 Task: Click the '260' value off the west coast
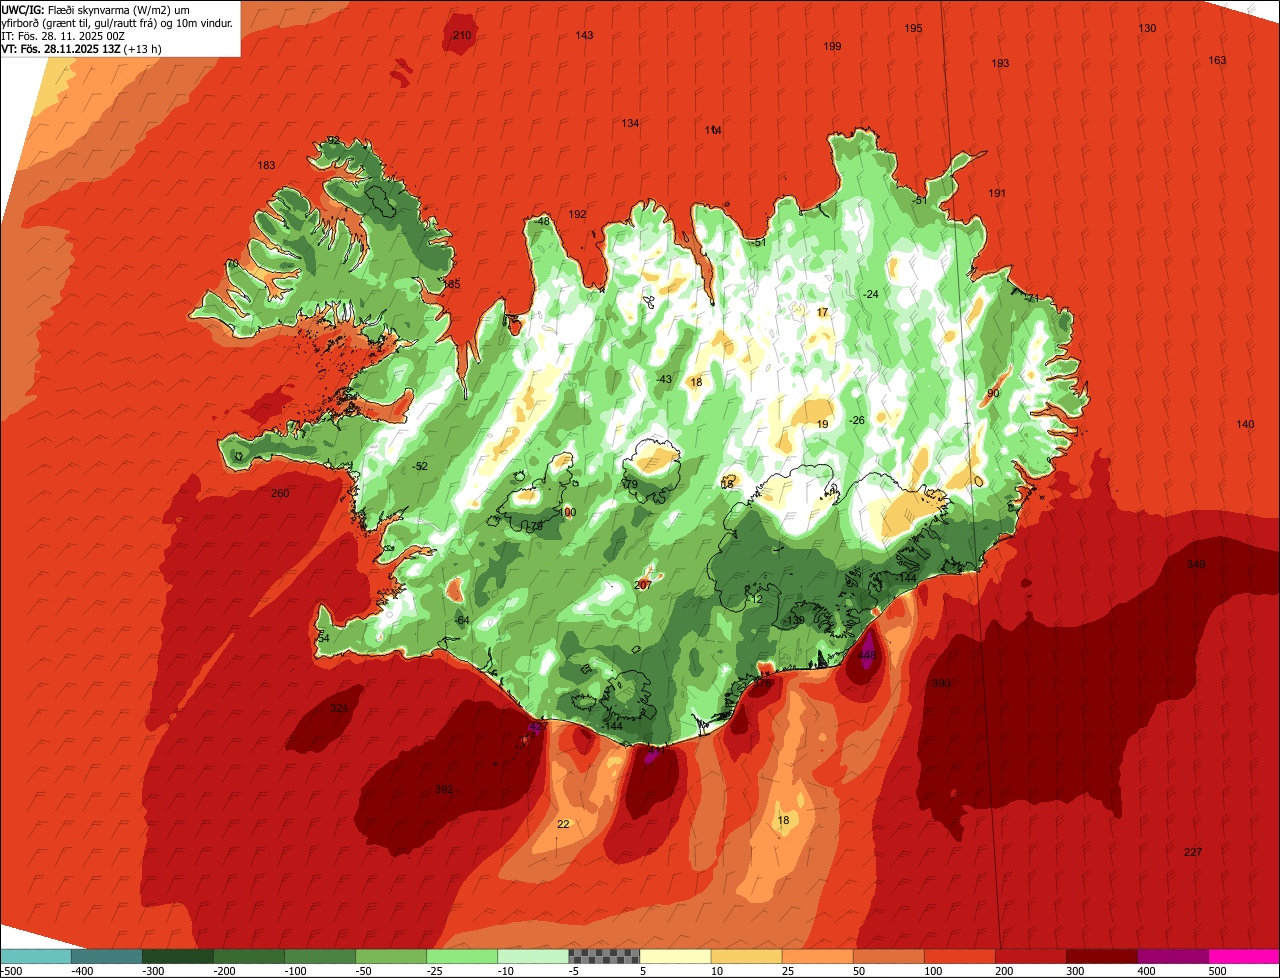point(280,494)
